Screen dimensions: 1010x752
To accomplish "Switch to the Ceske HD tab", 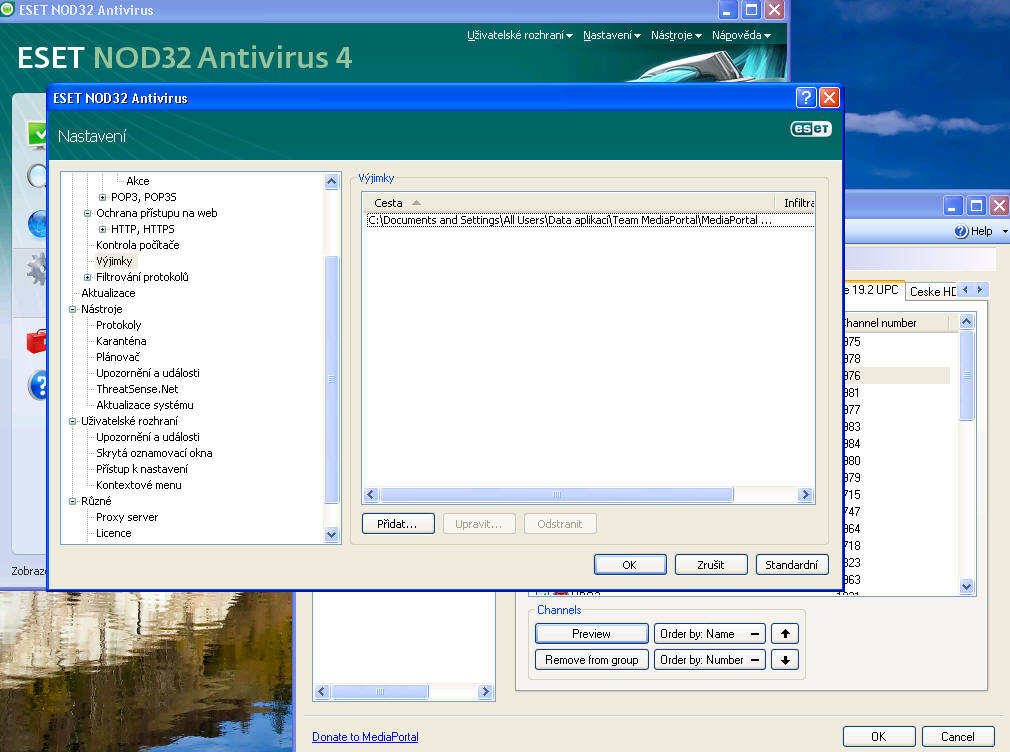I will (932, 291).
